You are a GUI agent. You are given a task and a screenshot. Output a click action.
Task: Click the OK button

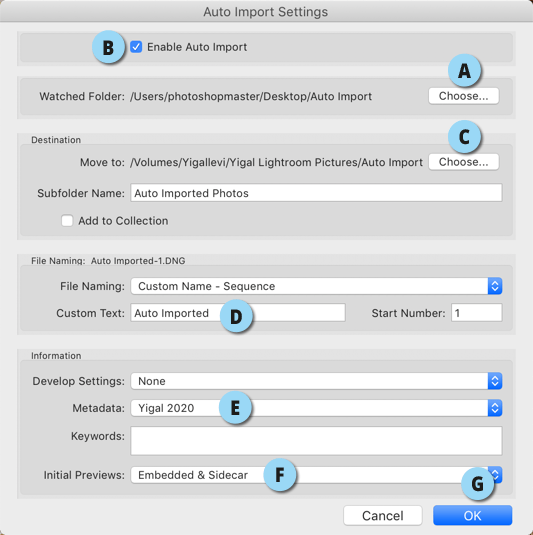click(473, 515)
